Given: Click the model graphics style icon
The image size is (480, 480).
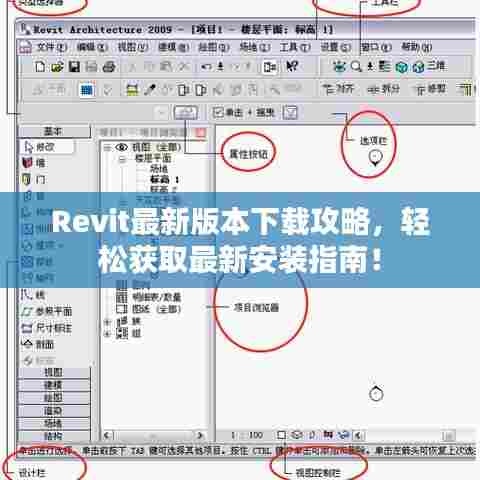Looking at the screenshot, I should pos(297,435).
